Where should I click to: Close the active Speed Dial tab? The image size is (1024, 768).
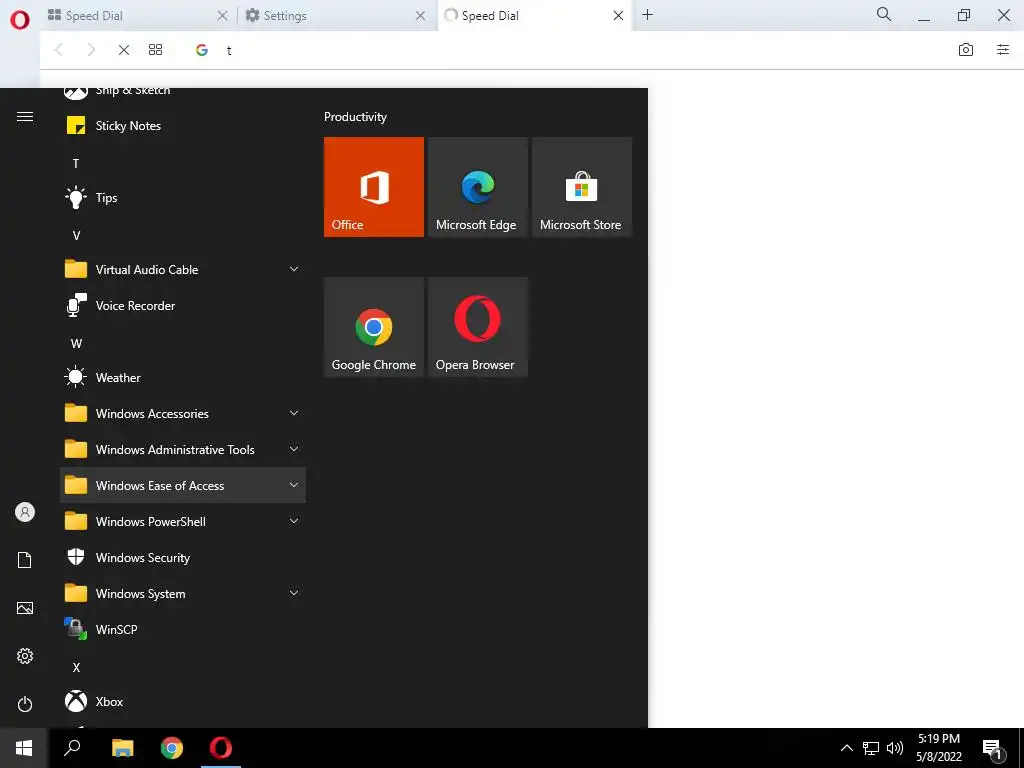point(618,16)
